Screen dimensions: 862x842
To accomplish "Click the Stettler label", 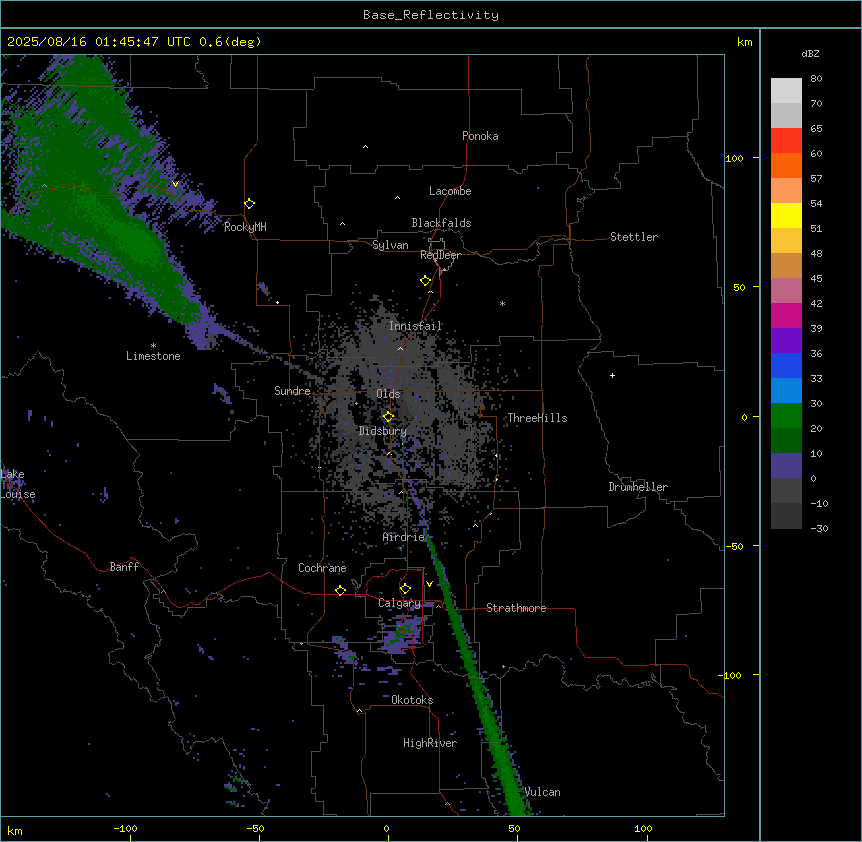I will [x=634, y=237].
